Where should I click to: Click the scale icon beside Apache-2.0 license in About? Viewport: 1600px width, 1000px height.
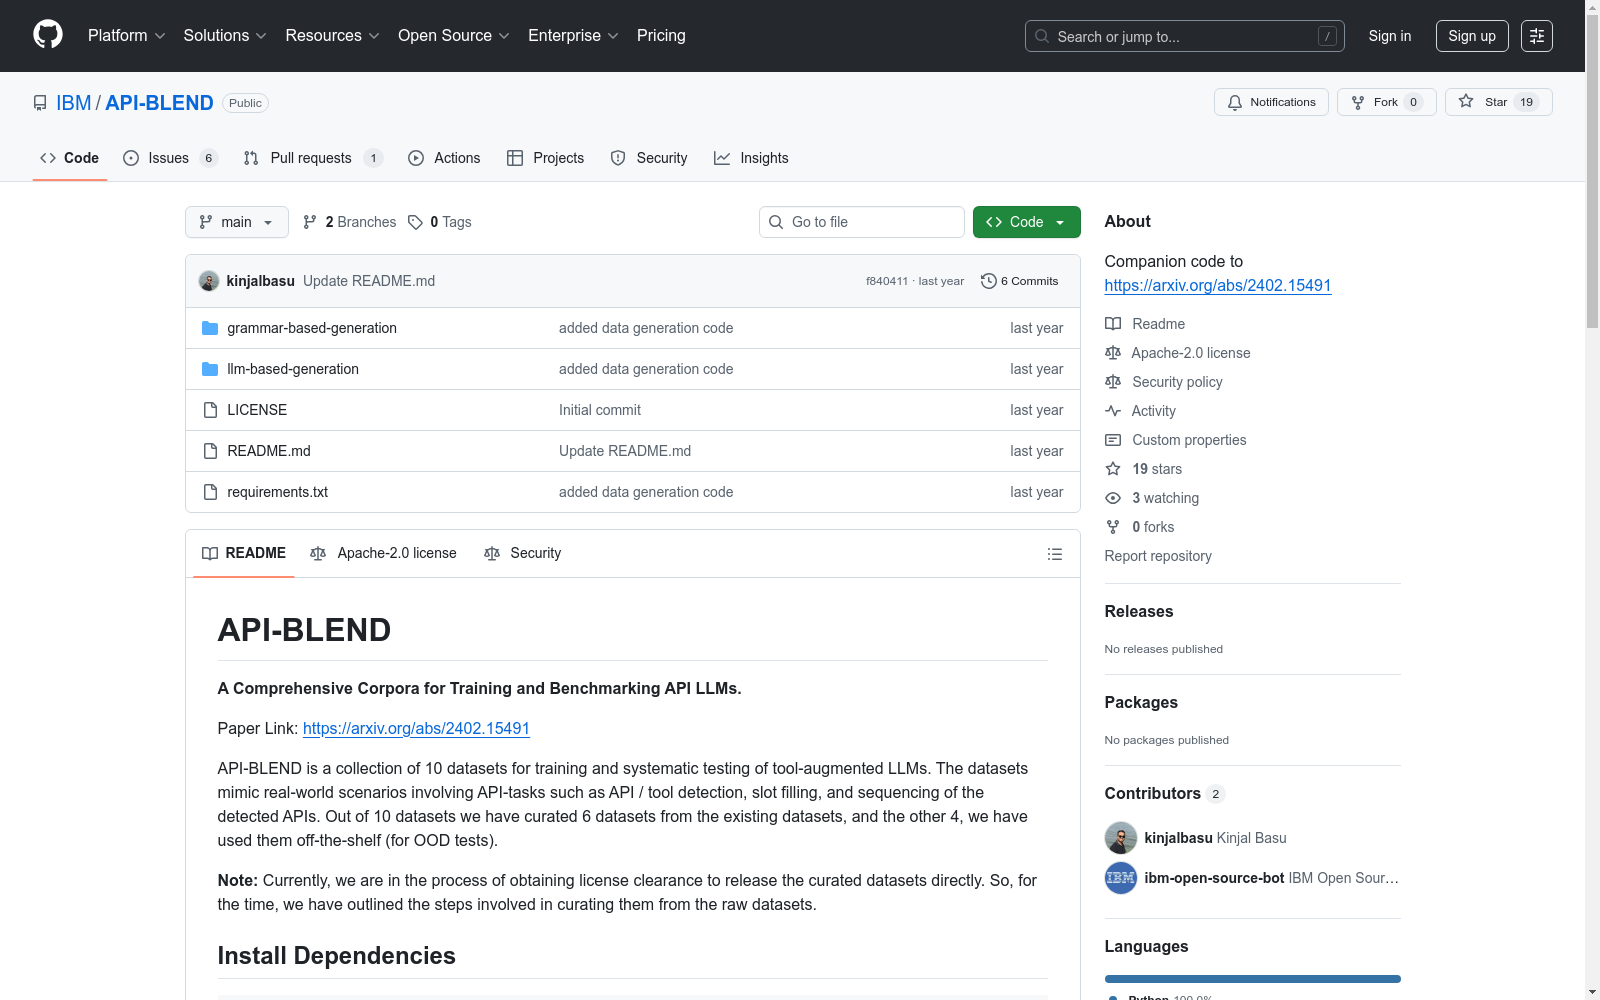coord(1113,353)
